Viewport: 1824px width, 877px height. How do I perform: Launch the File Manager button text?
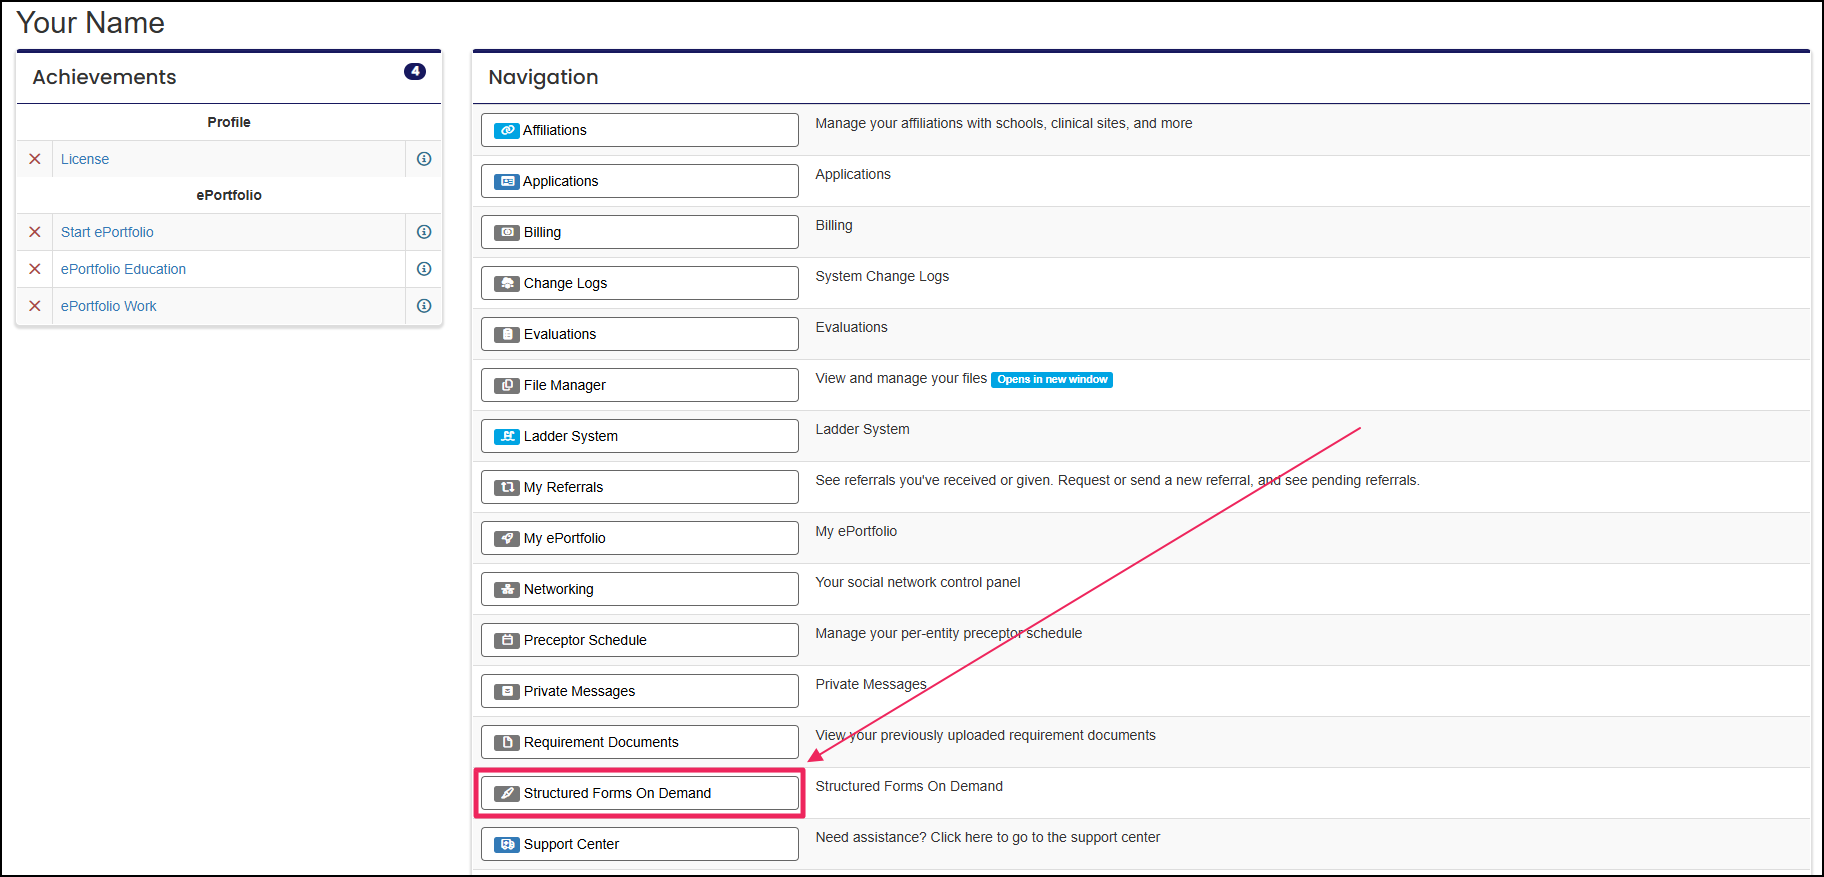[x=565, y=385]
